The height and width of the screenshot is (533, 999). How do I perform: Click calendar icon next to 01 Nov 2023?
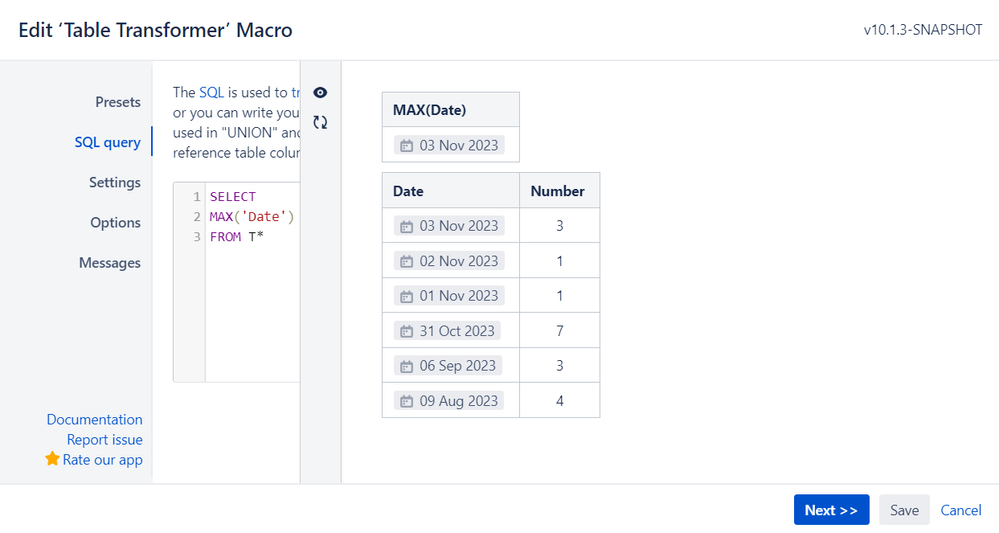[x=406, y=296]
